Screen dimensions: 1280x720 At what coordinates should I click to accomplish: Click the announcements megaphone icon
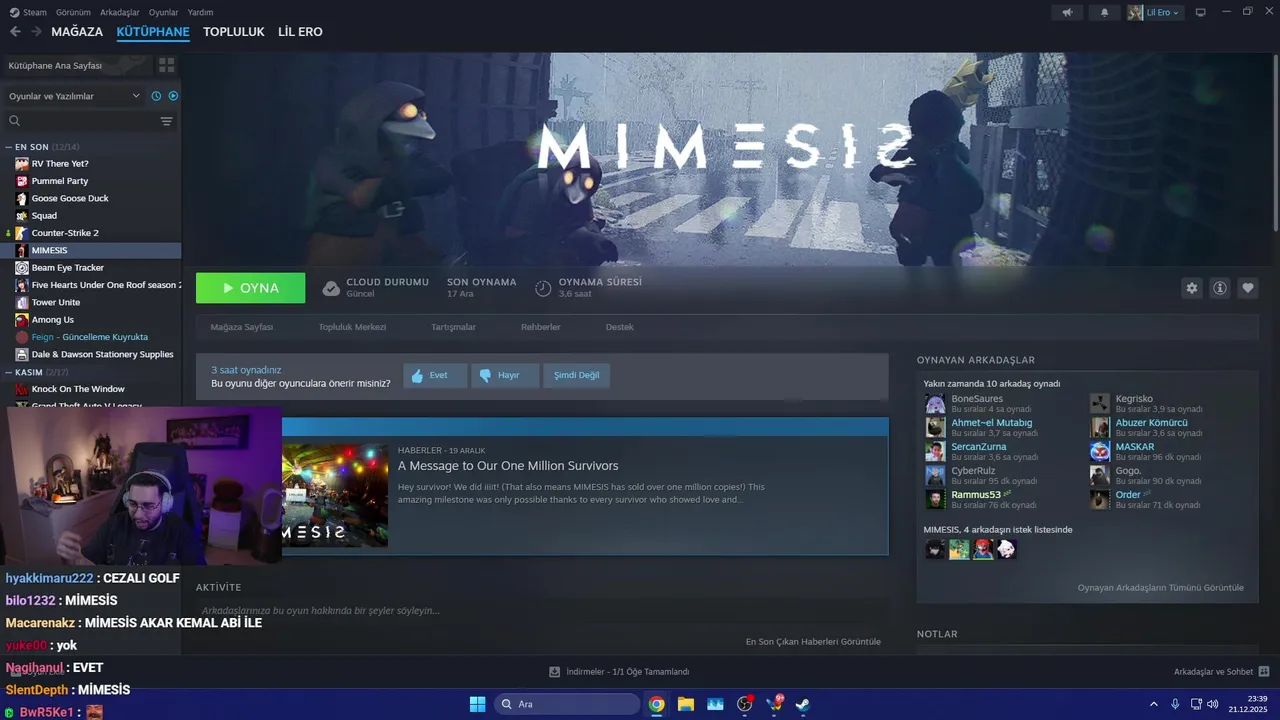pos(1068,12)
